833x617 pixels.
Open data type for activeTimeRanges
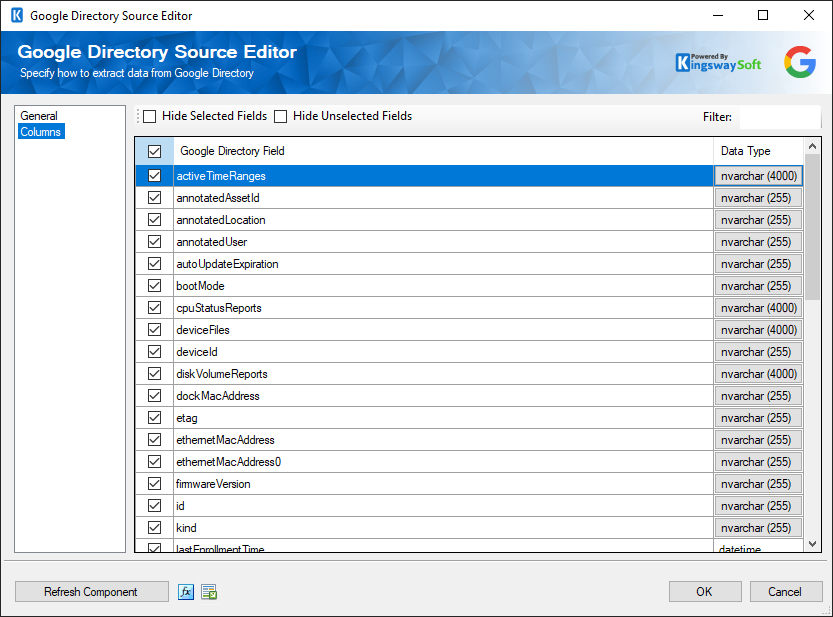(758, 176)
